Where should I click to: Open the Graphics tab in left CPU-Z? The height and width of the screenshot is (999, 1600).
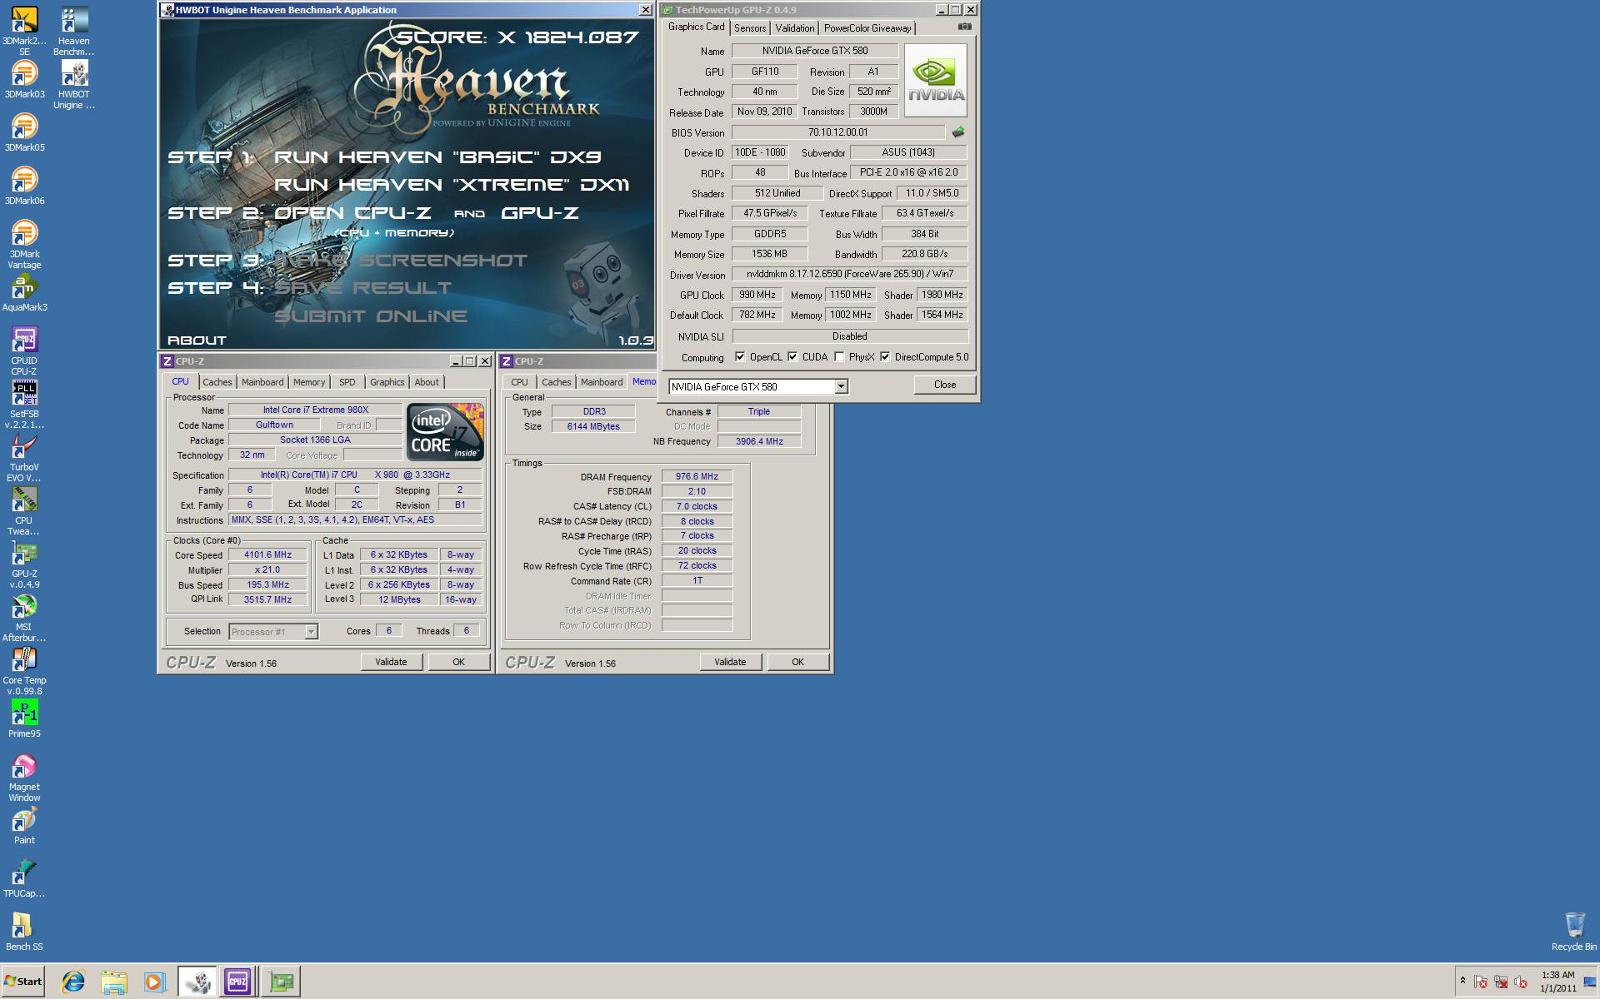coord(387,382)
